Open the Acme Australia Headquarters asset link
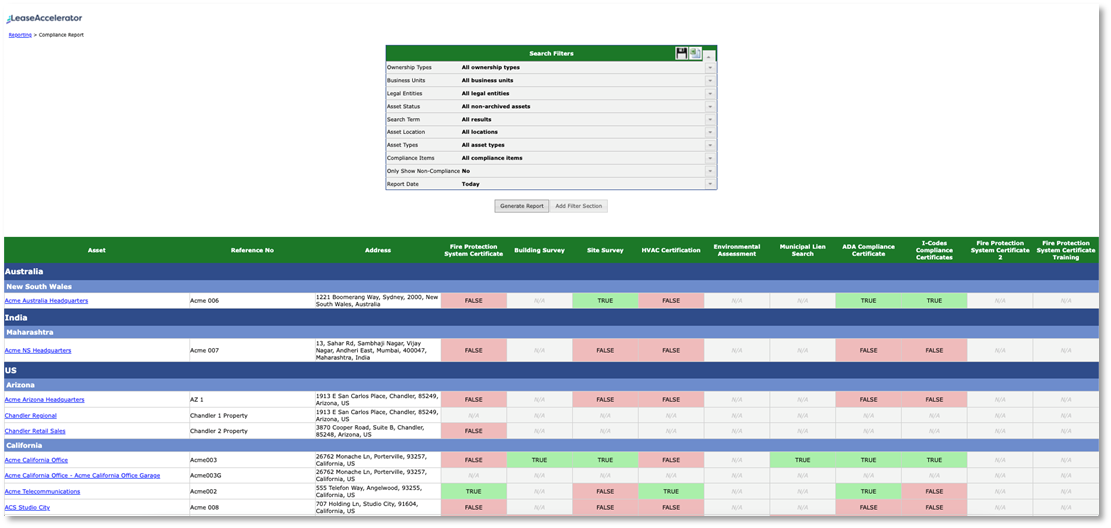 pyautogui.click(x=46, y=300)
